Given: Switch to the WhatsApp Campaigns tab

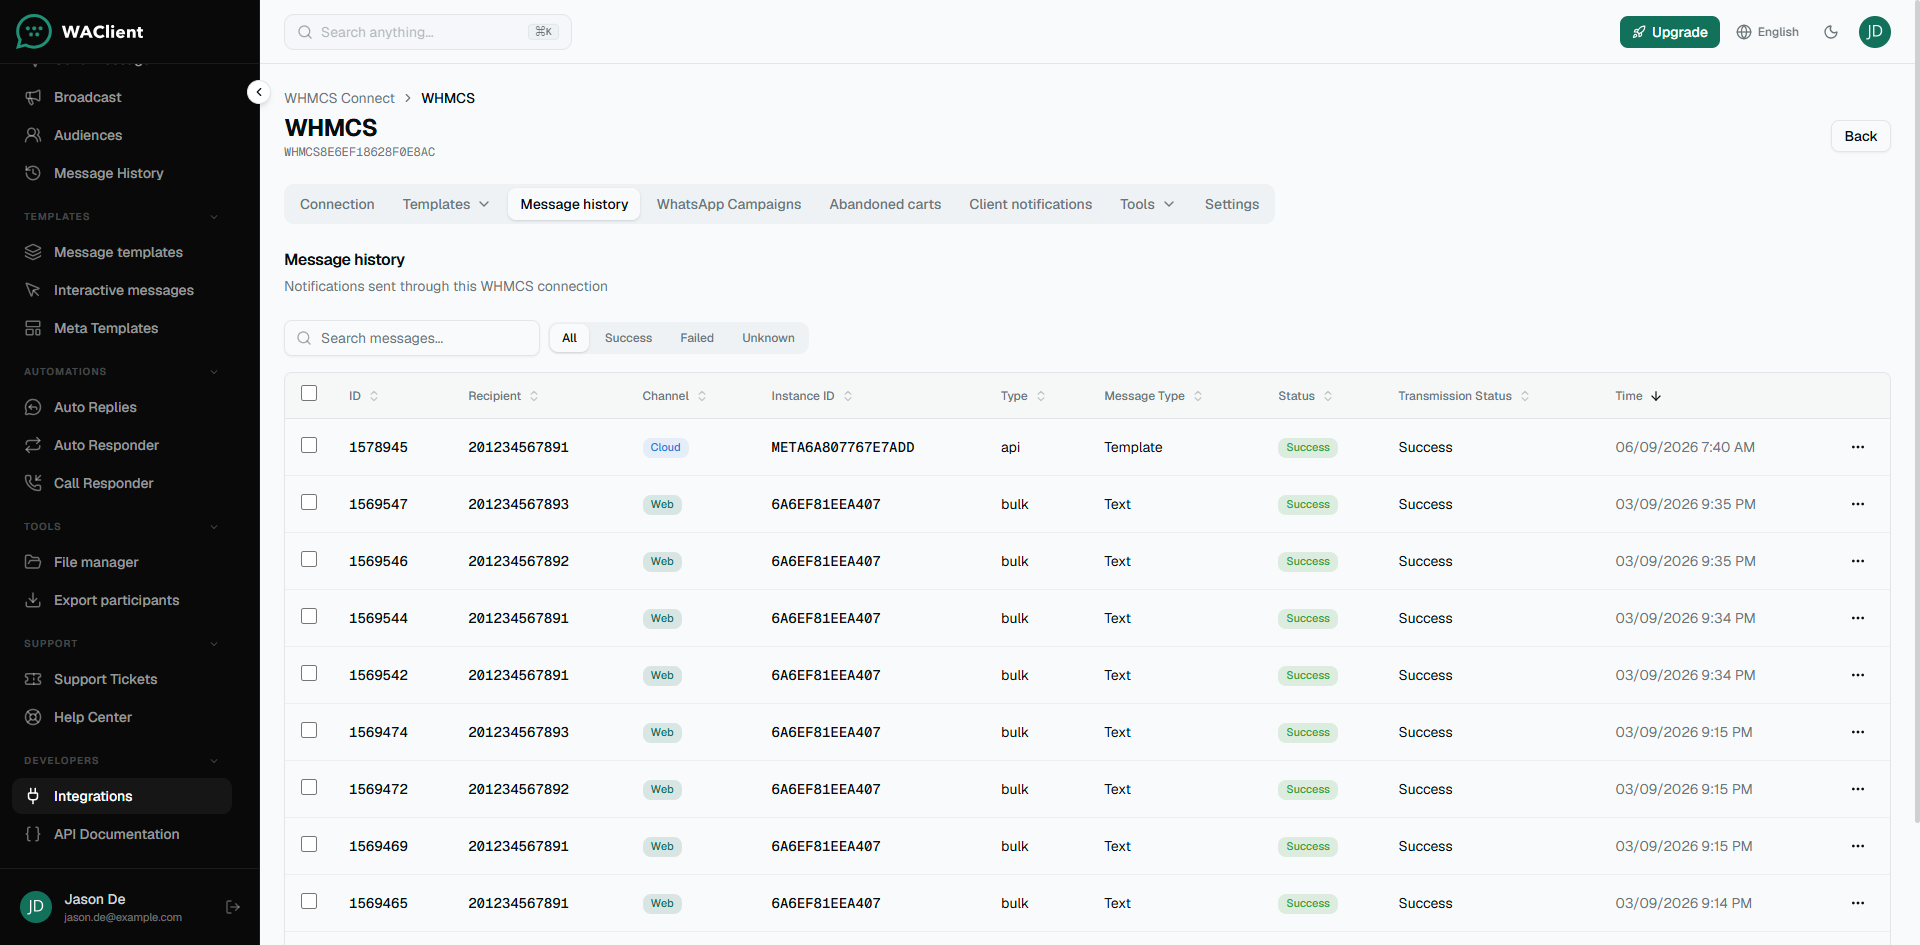Looking at the screenshot, I should (729, 204).
